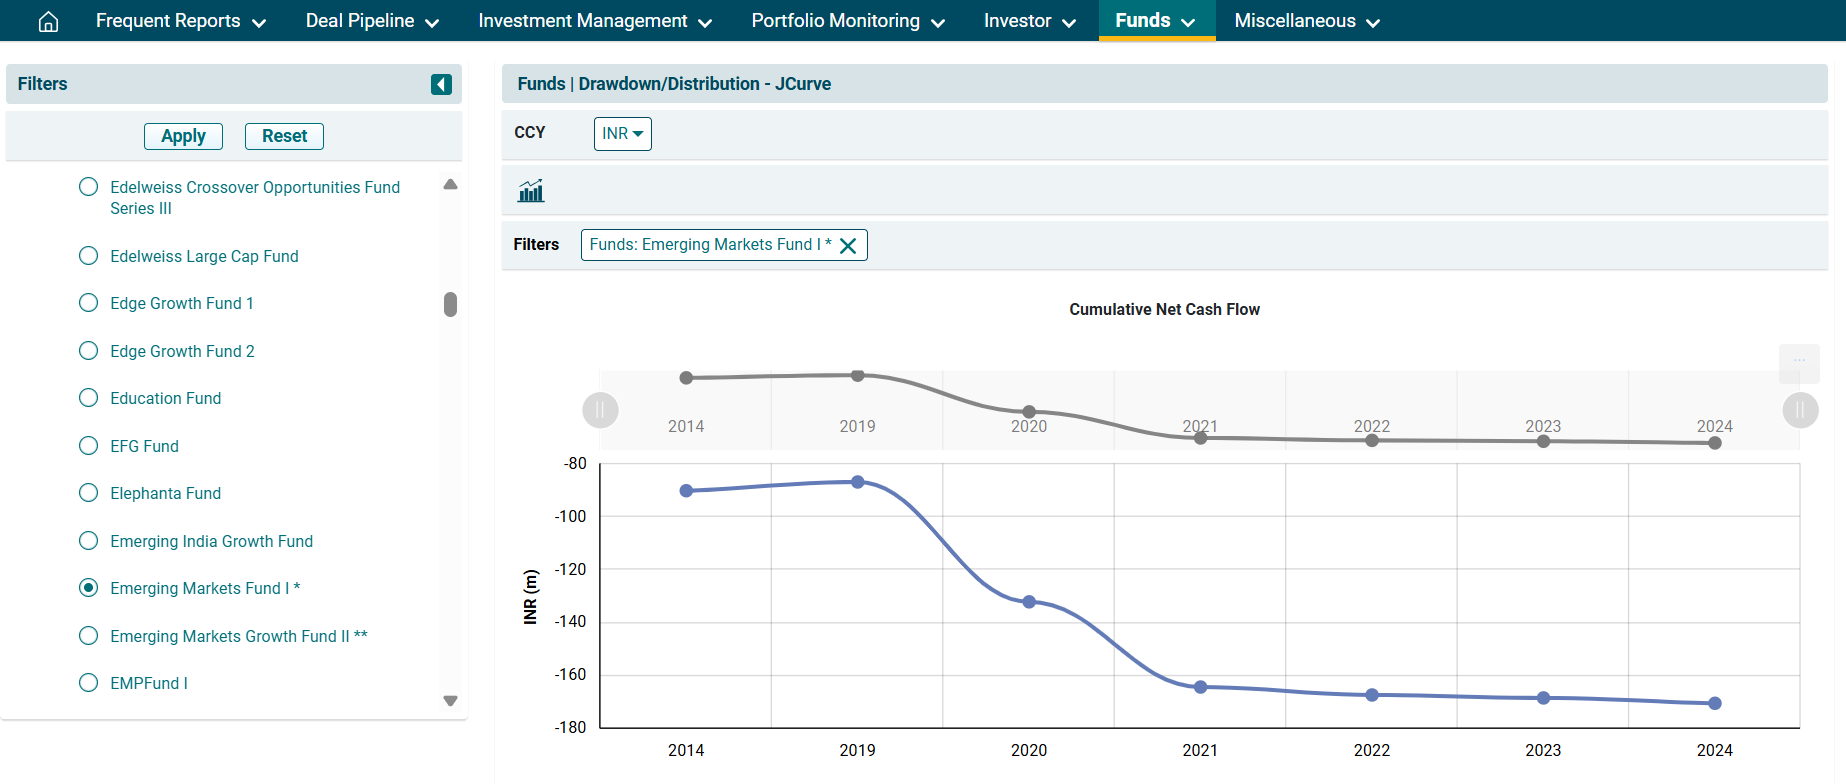1846x784 pixels.
Task: Click the right range handle on chart navigator
Action: click(1800, 410)
